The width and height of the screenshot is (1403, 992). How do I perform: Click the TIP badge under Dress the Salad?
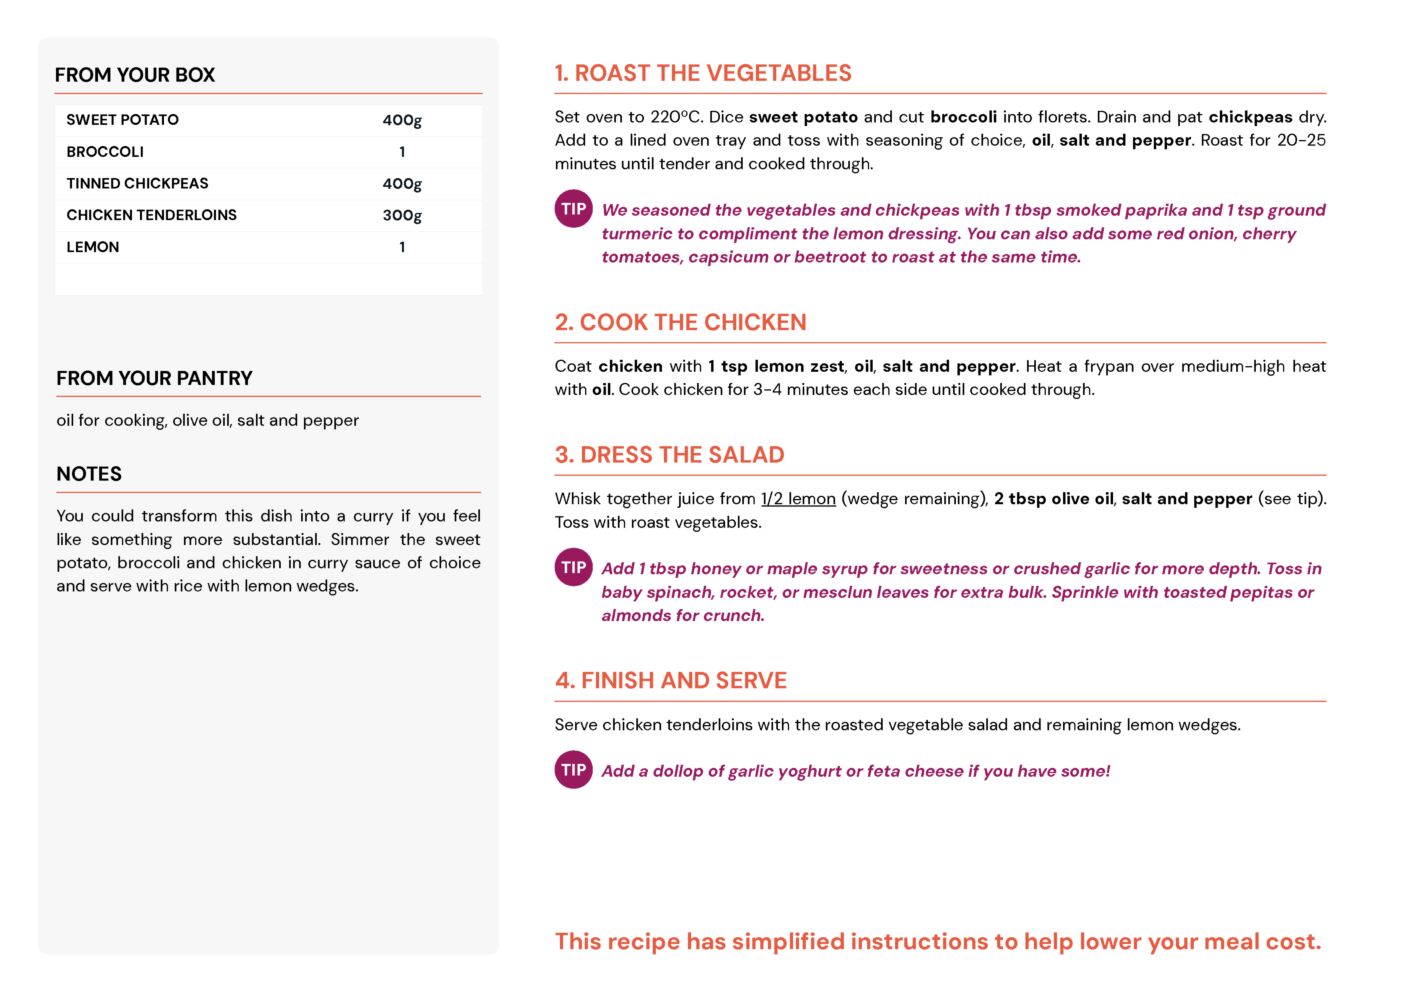(x=573, y=567)
